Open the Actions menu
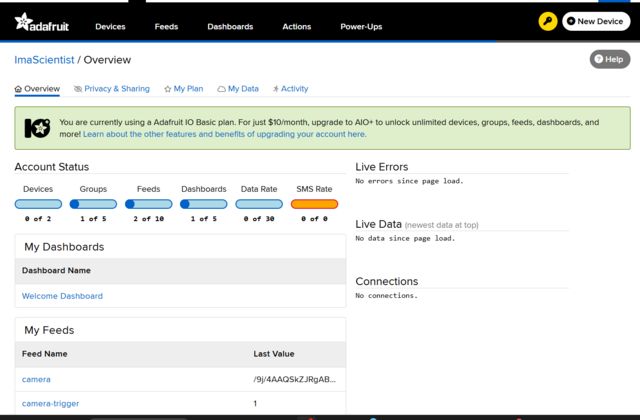 [x=297, y=27]
